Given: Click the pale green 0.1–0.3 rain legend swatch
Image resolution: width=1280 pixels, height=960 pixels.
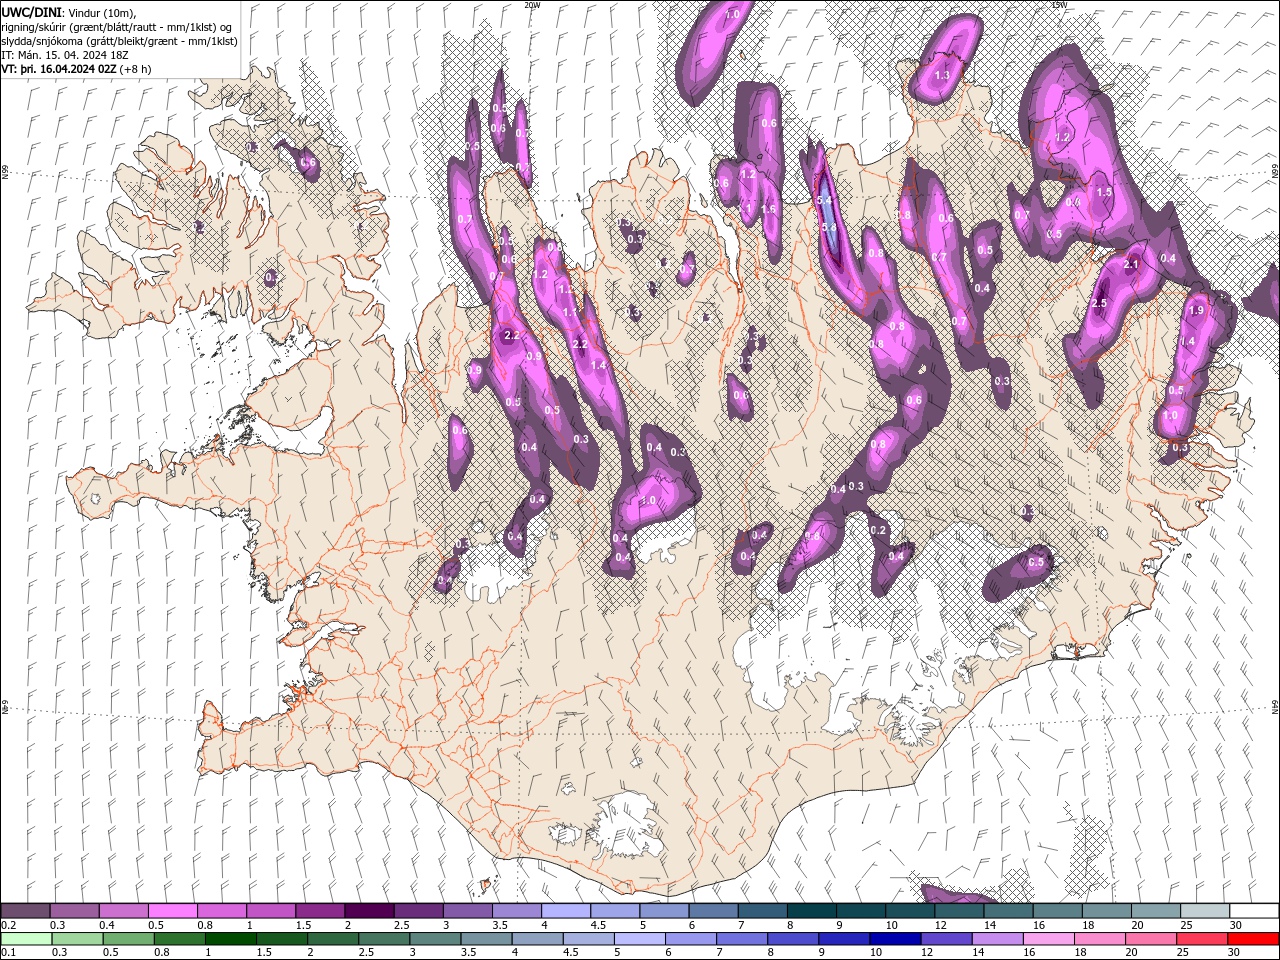Looking at the screenshot, I should [x=26, y=939].
